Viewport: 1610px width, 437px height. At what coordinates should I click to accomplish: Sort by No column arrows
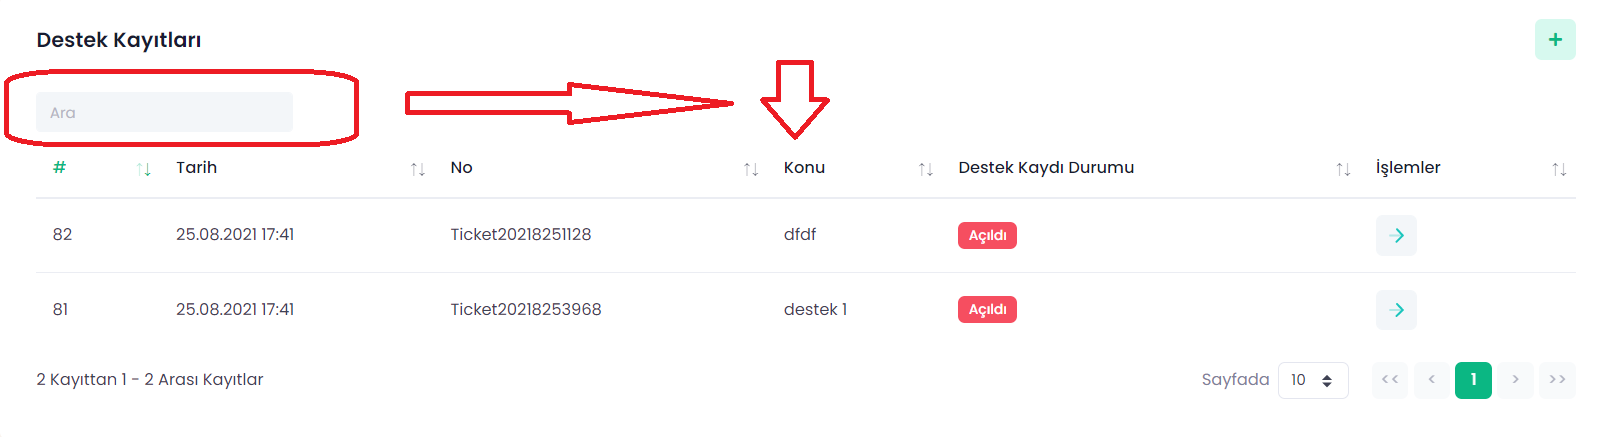[x=751, y=169]
